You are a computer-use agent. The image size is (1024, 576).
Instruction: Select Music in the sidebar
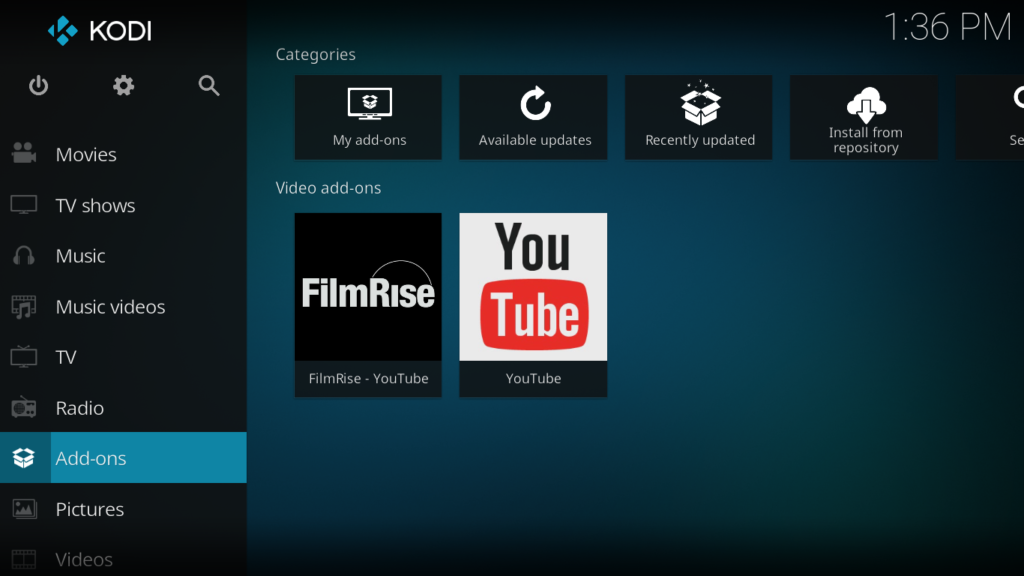(x=123, y=255)
